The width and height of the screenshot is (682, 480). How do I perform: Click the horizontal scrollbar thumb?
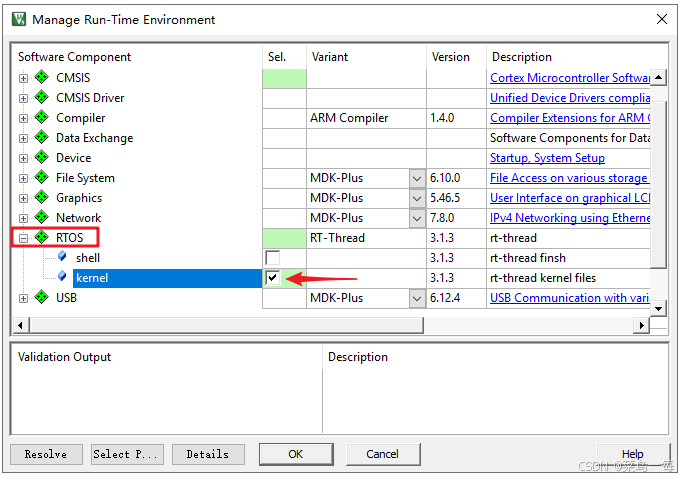point(226,325)
